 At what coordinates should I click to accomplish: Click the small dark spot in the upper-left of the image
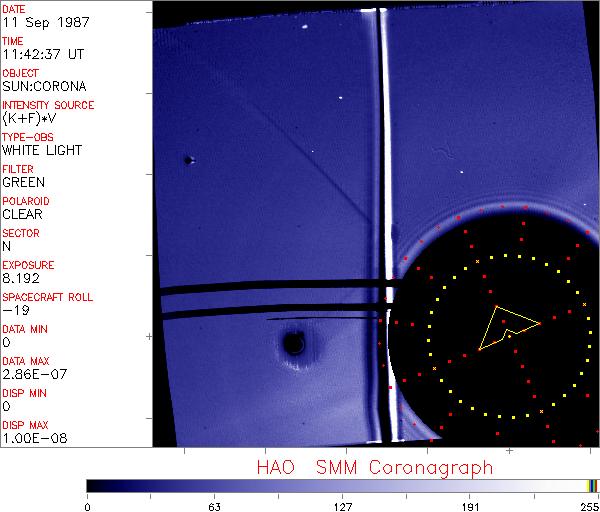(187, 160)
